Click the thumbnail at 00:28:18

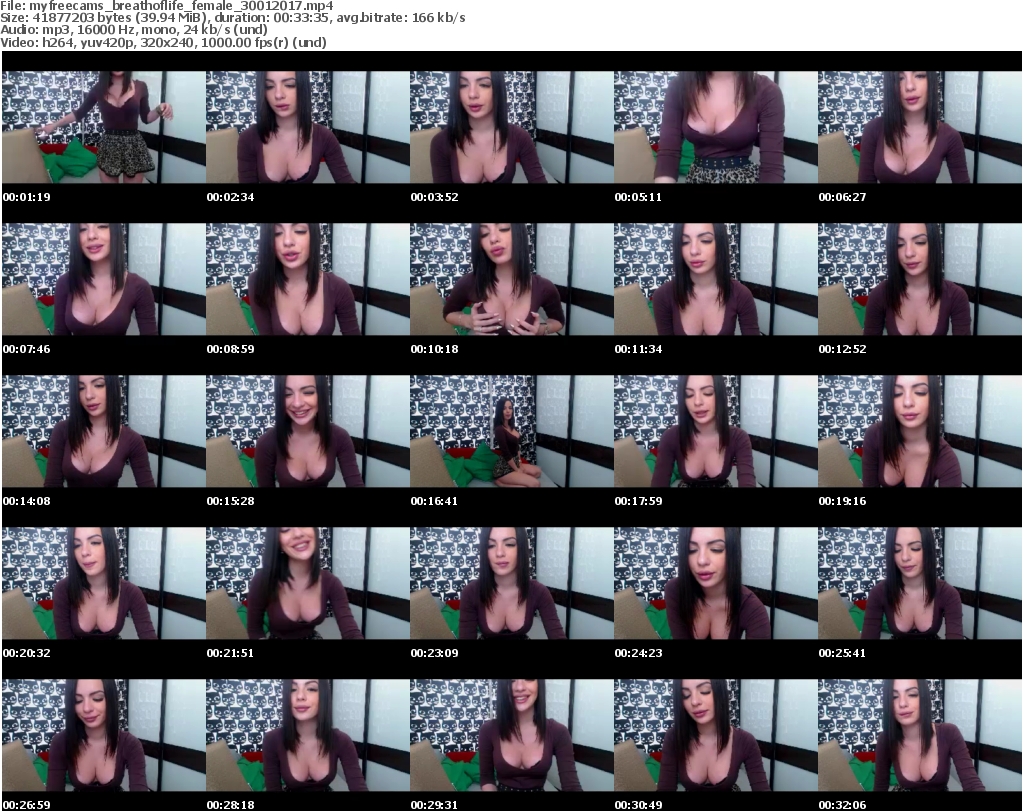[x=308, y=736]
